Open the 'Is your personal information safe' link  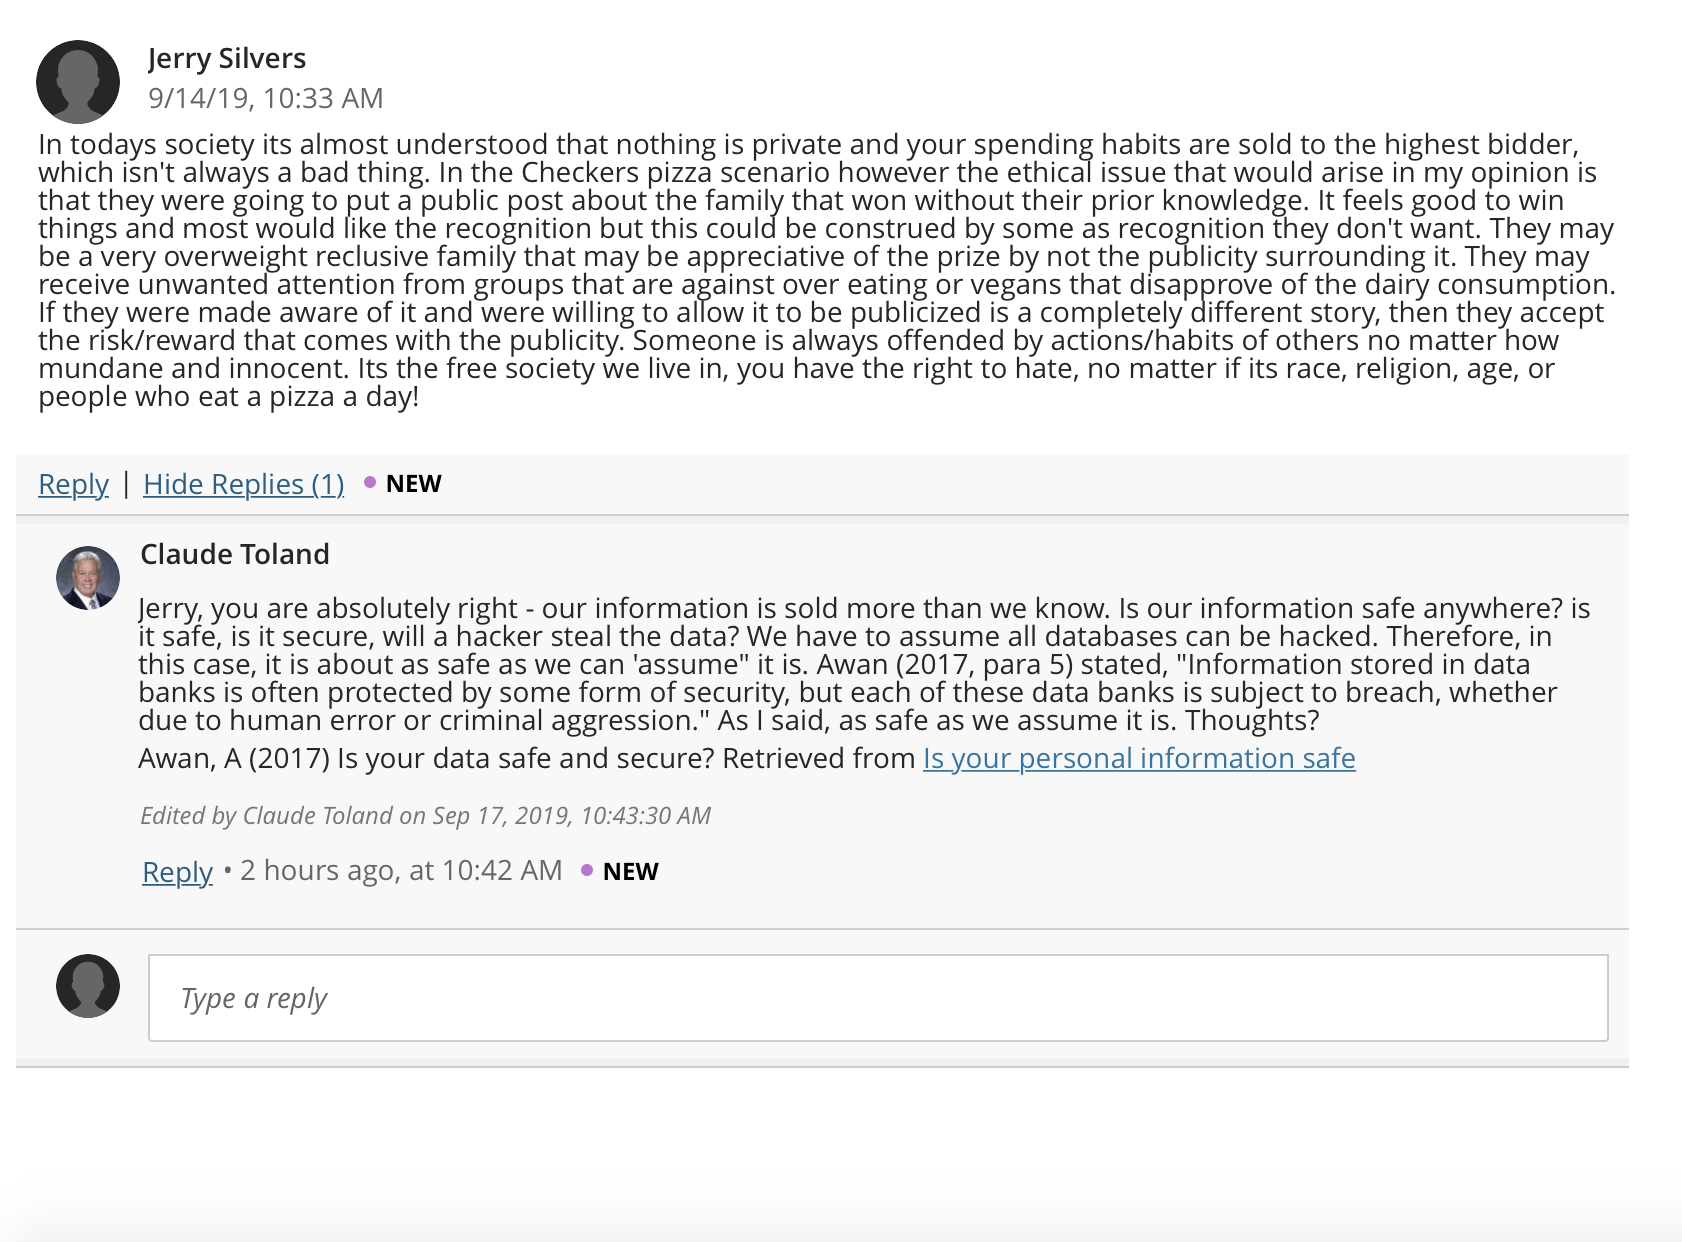tap(1139, 758)
